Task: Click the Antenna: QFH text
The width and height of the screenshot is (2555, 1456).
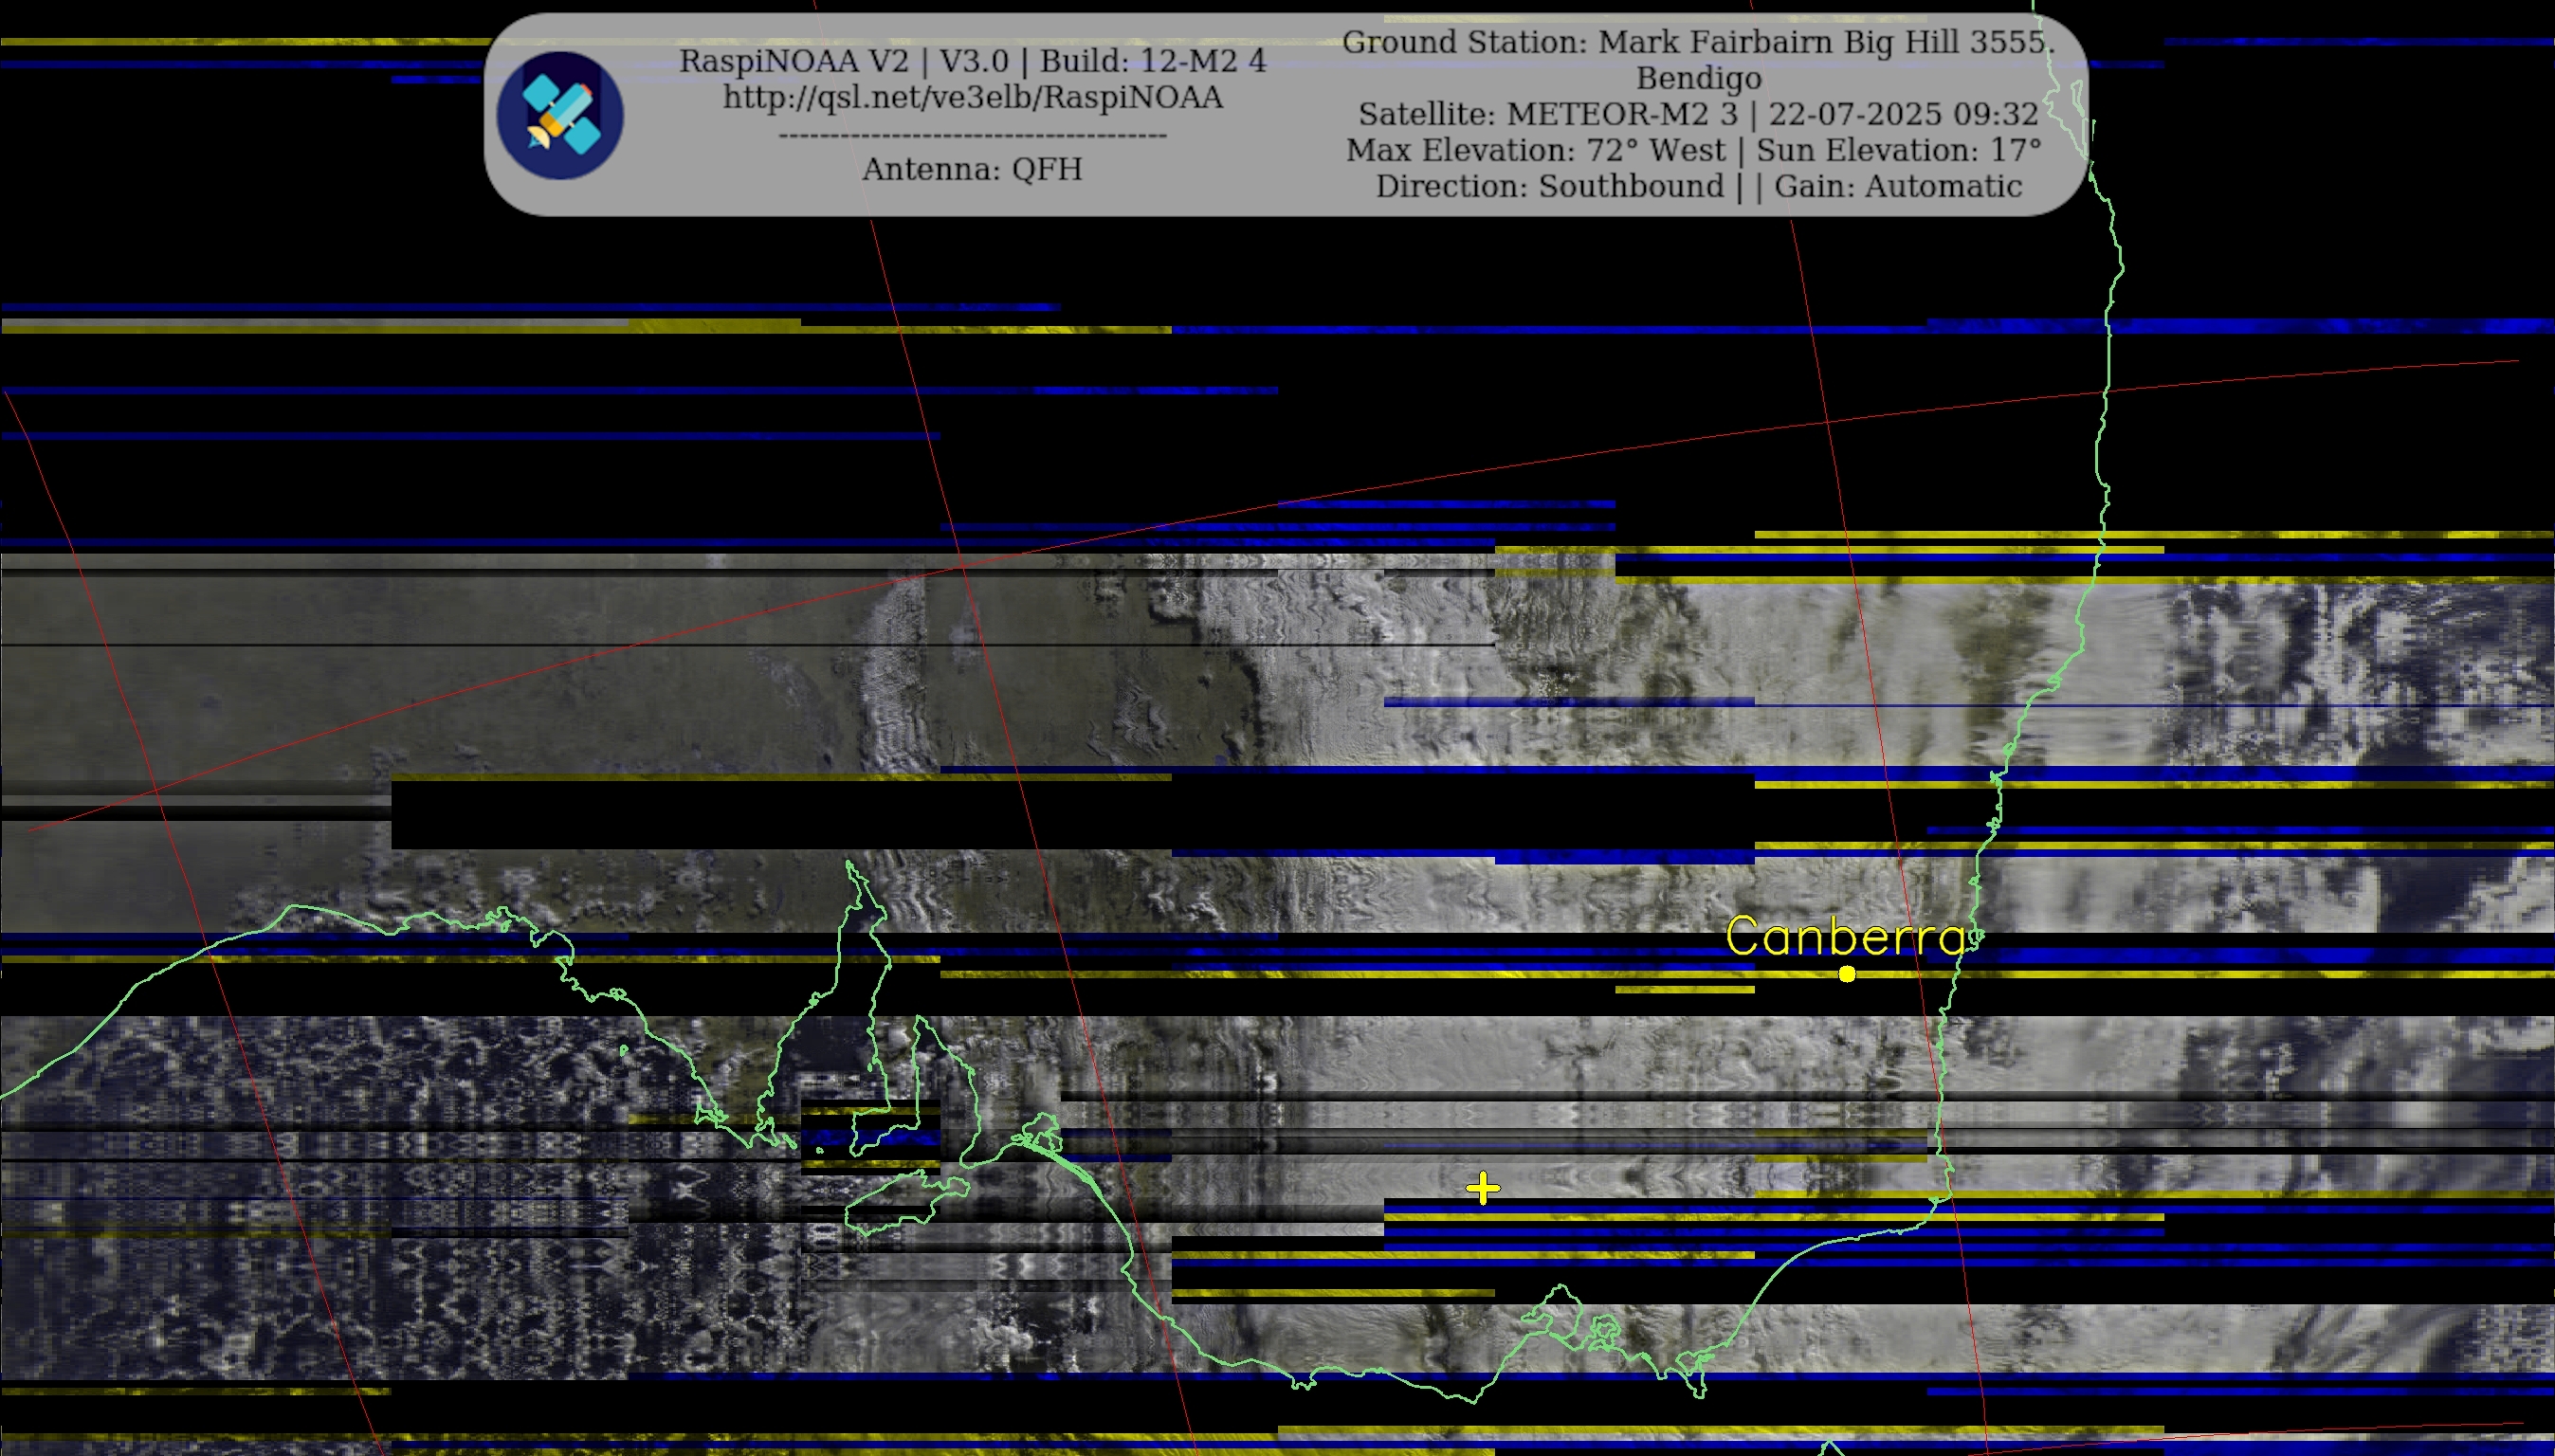Action: click(972, 169)
